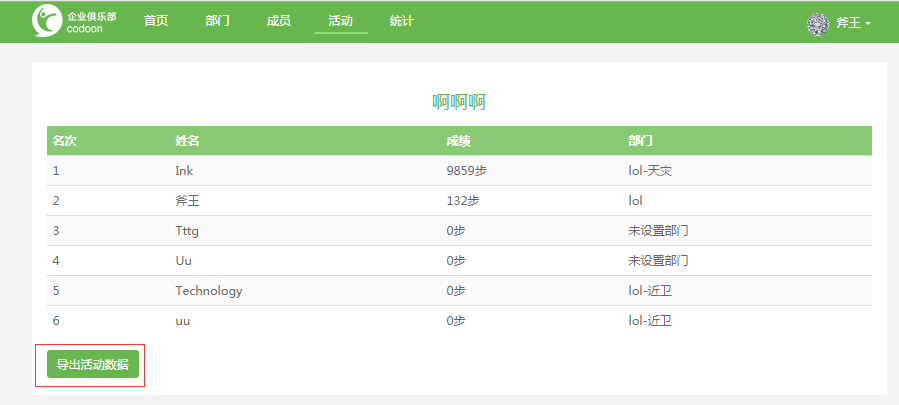Click the 导出活动数据 button
This screenshot has height=405, width=899.
click(93, 364)
